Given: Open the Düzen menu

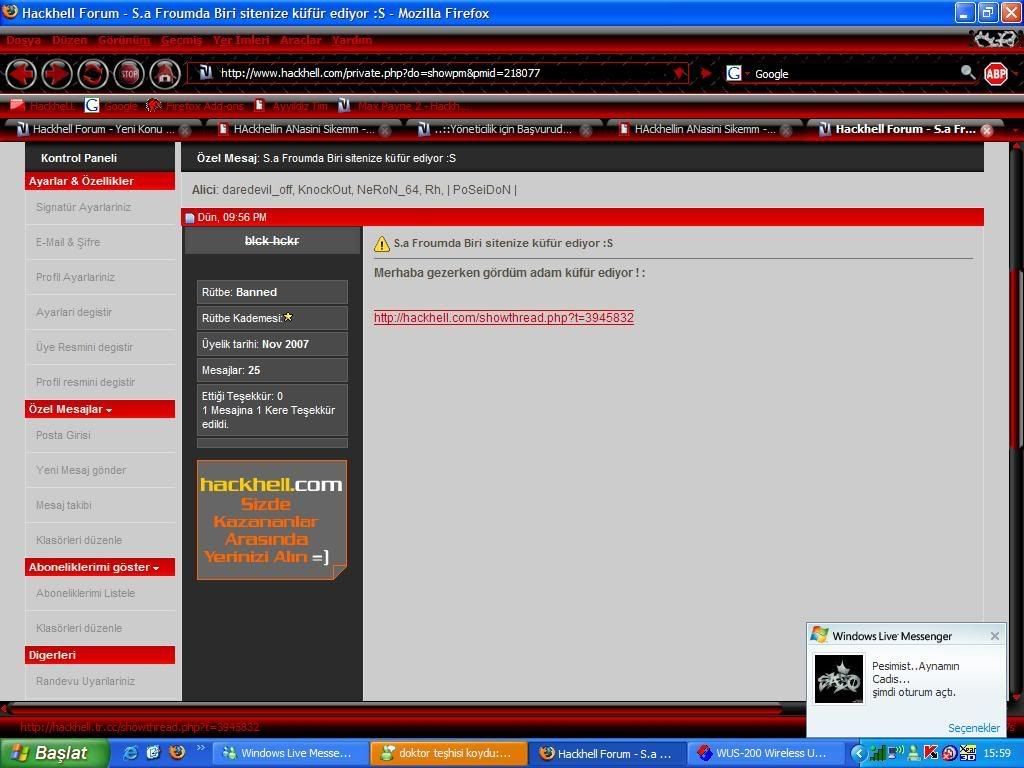Looking at the screenshot, I should coord(69,40).
